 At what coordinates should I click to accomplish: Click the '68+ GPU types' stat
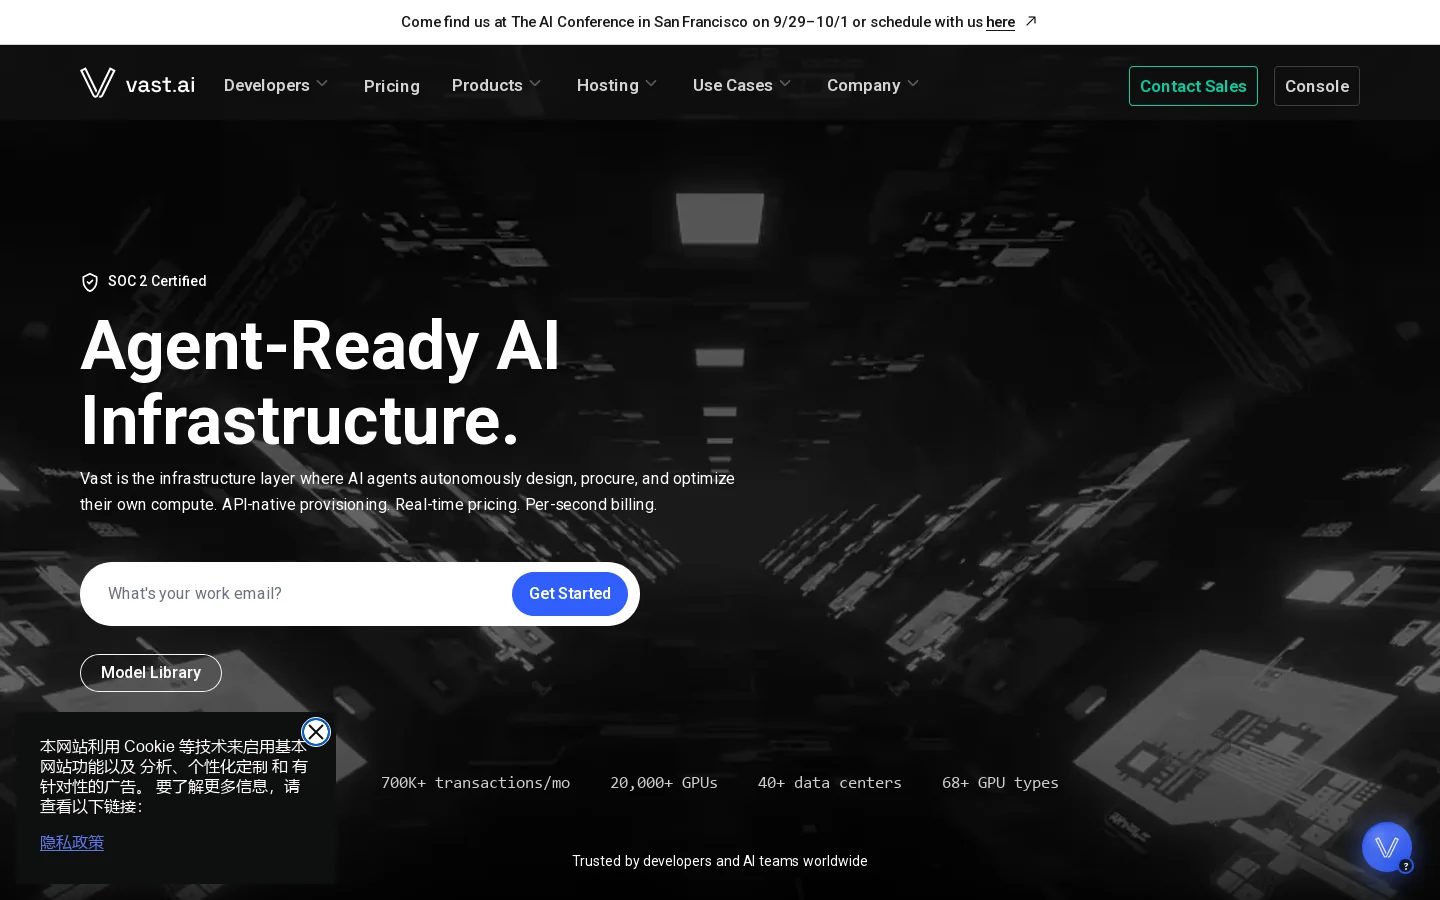tap(1000, 783)
